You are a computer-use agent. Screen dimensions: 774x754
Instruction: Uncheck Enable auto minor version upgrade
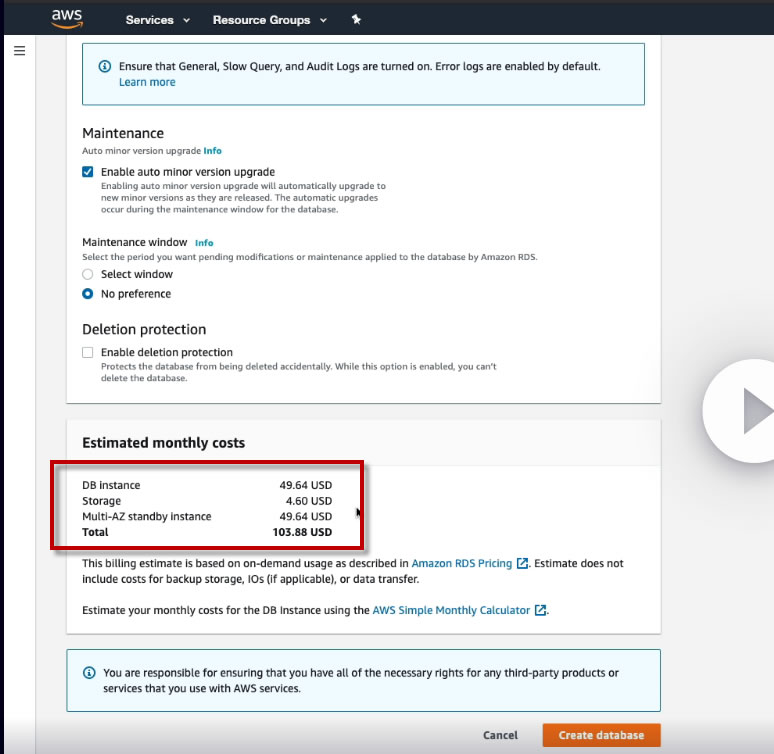87,172
